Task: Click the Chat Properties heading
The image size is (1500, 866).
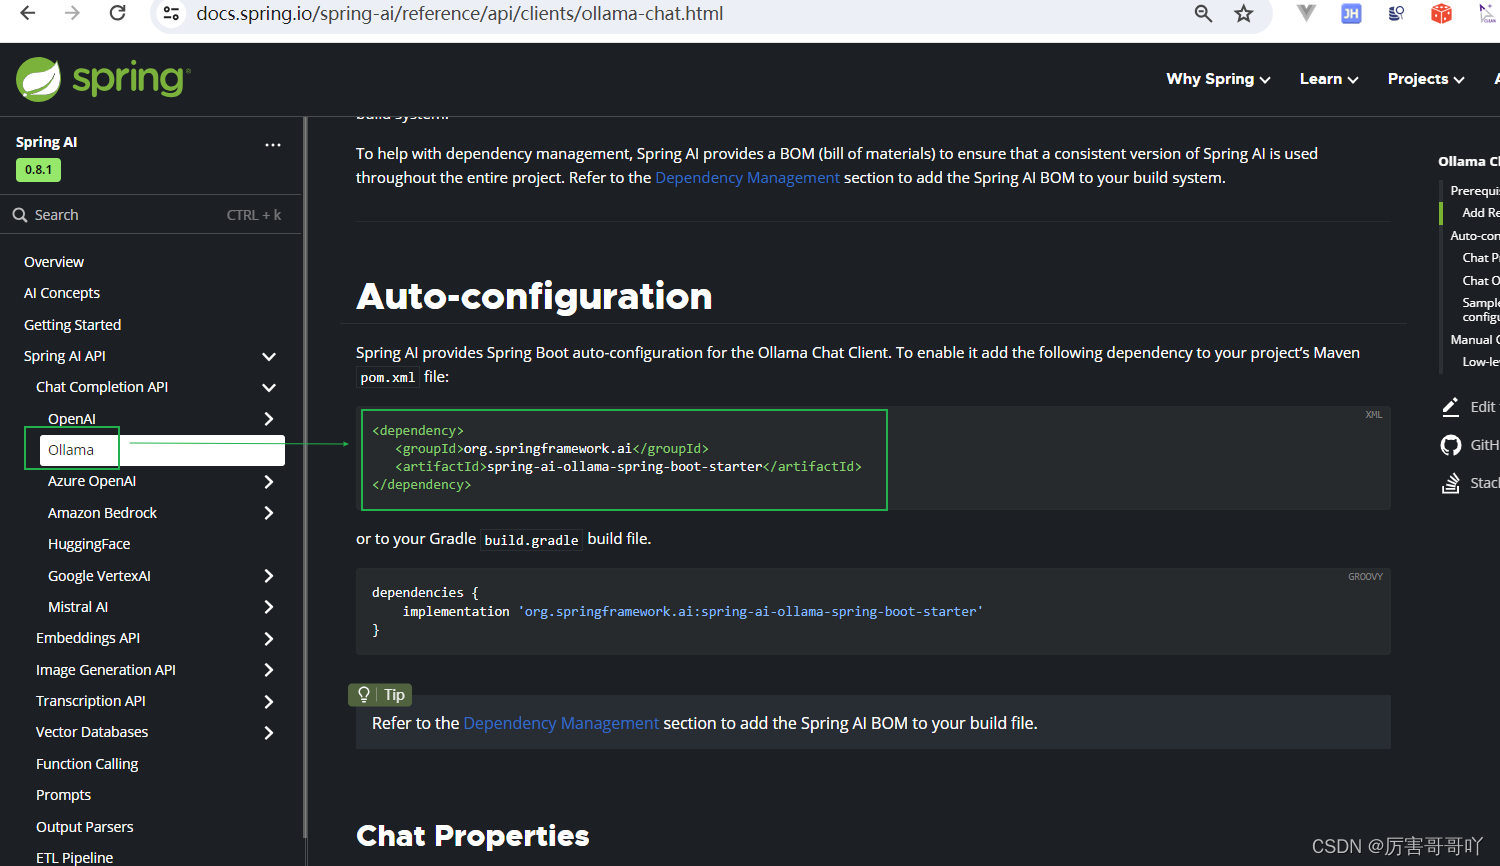Action: click(x=472, y=836)
